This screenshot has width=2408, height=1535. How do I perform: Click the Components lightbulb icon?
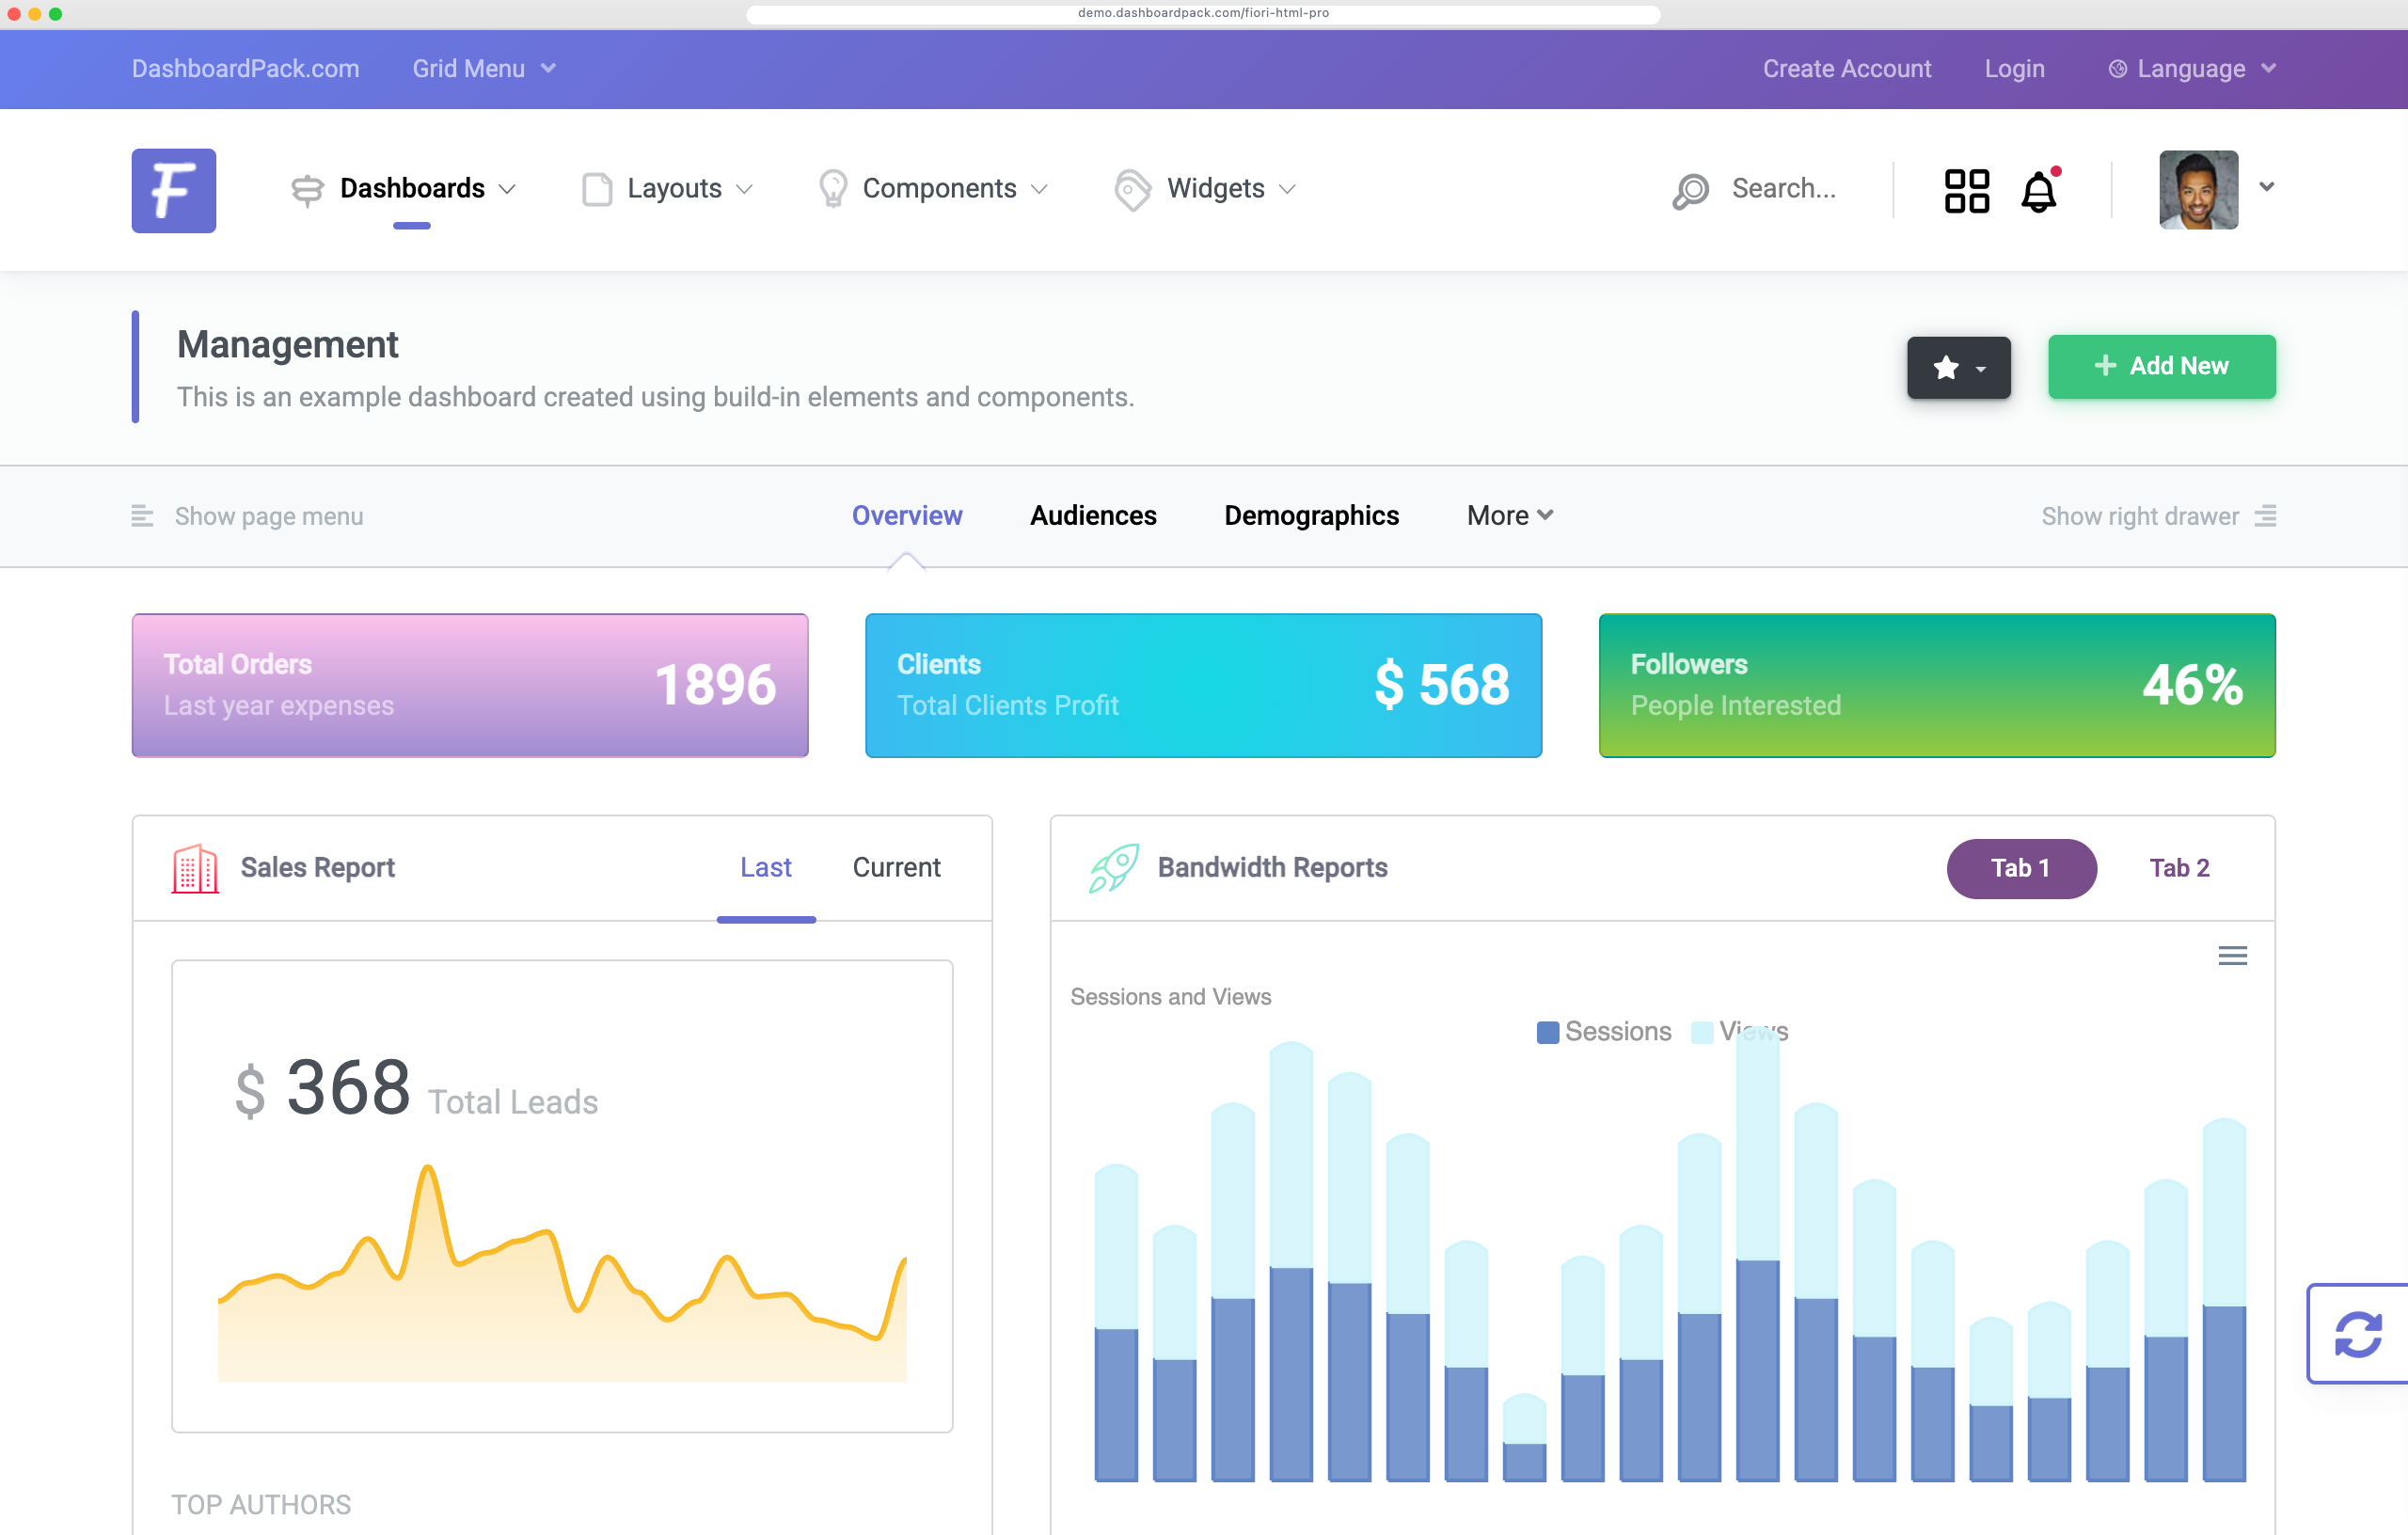click(x=832, y=189)
